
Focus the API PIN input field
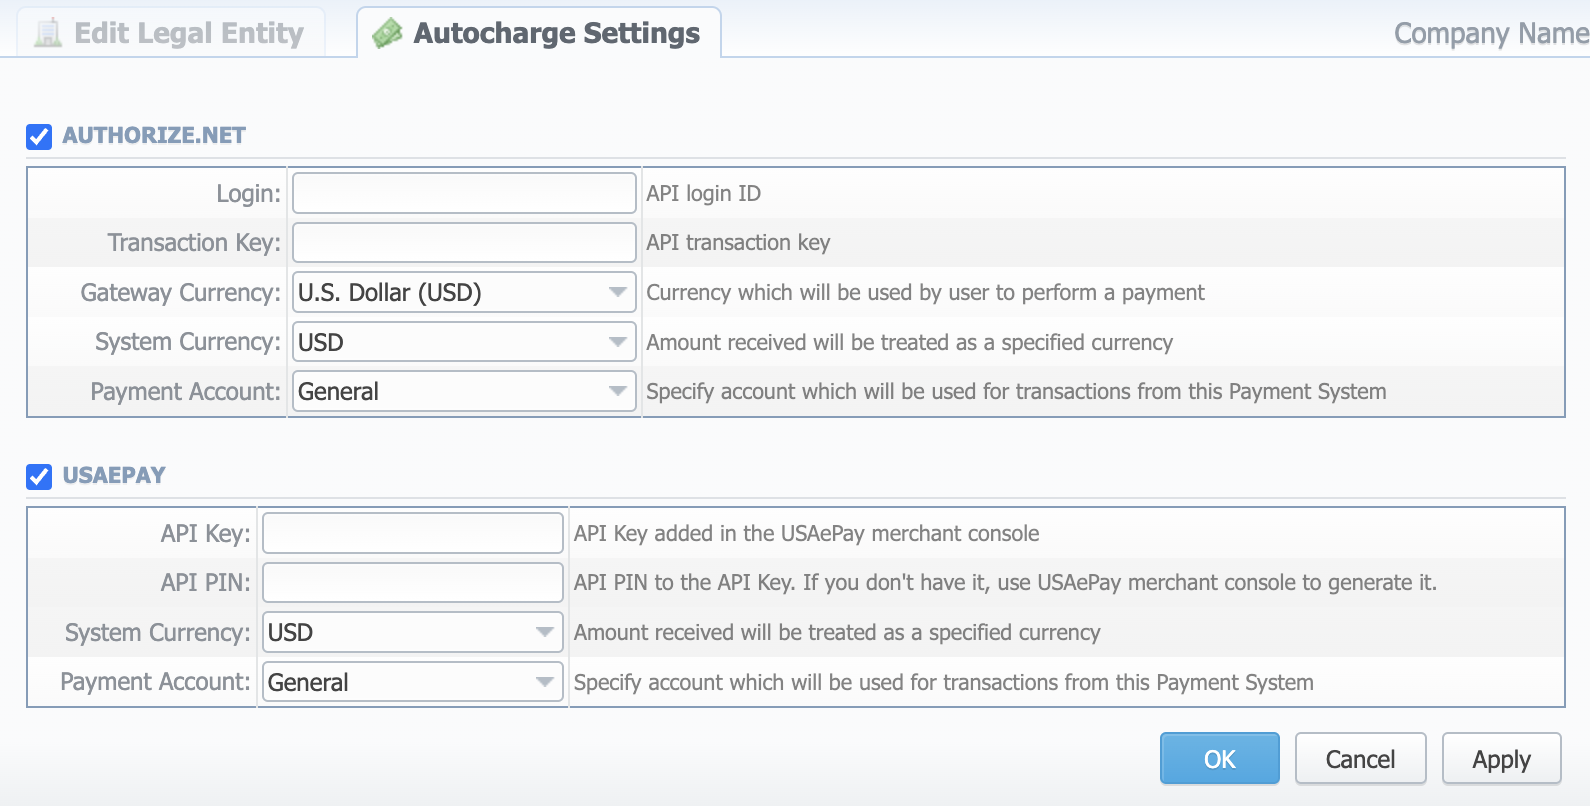pyautogui.click(x=412, y=582)
